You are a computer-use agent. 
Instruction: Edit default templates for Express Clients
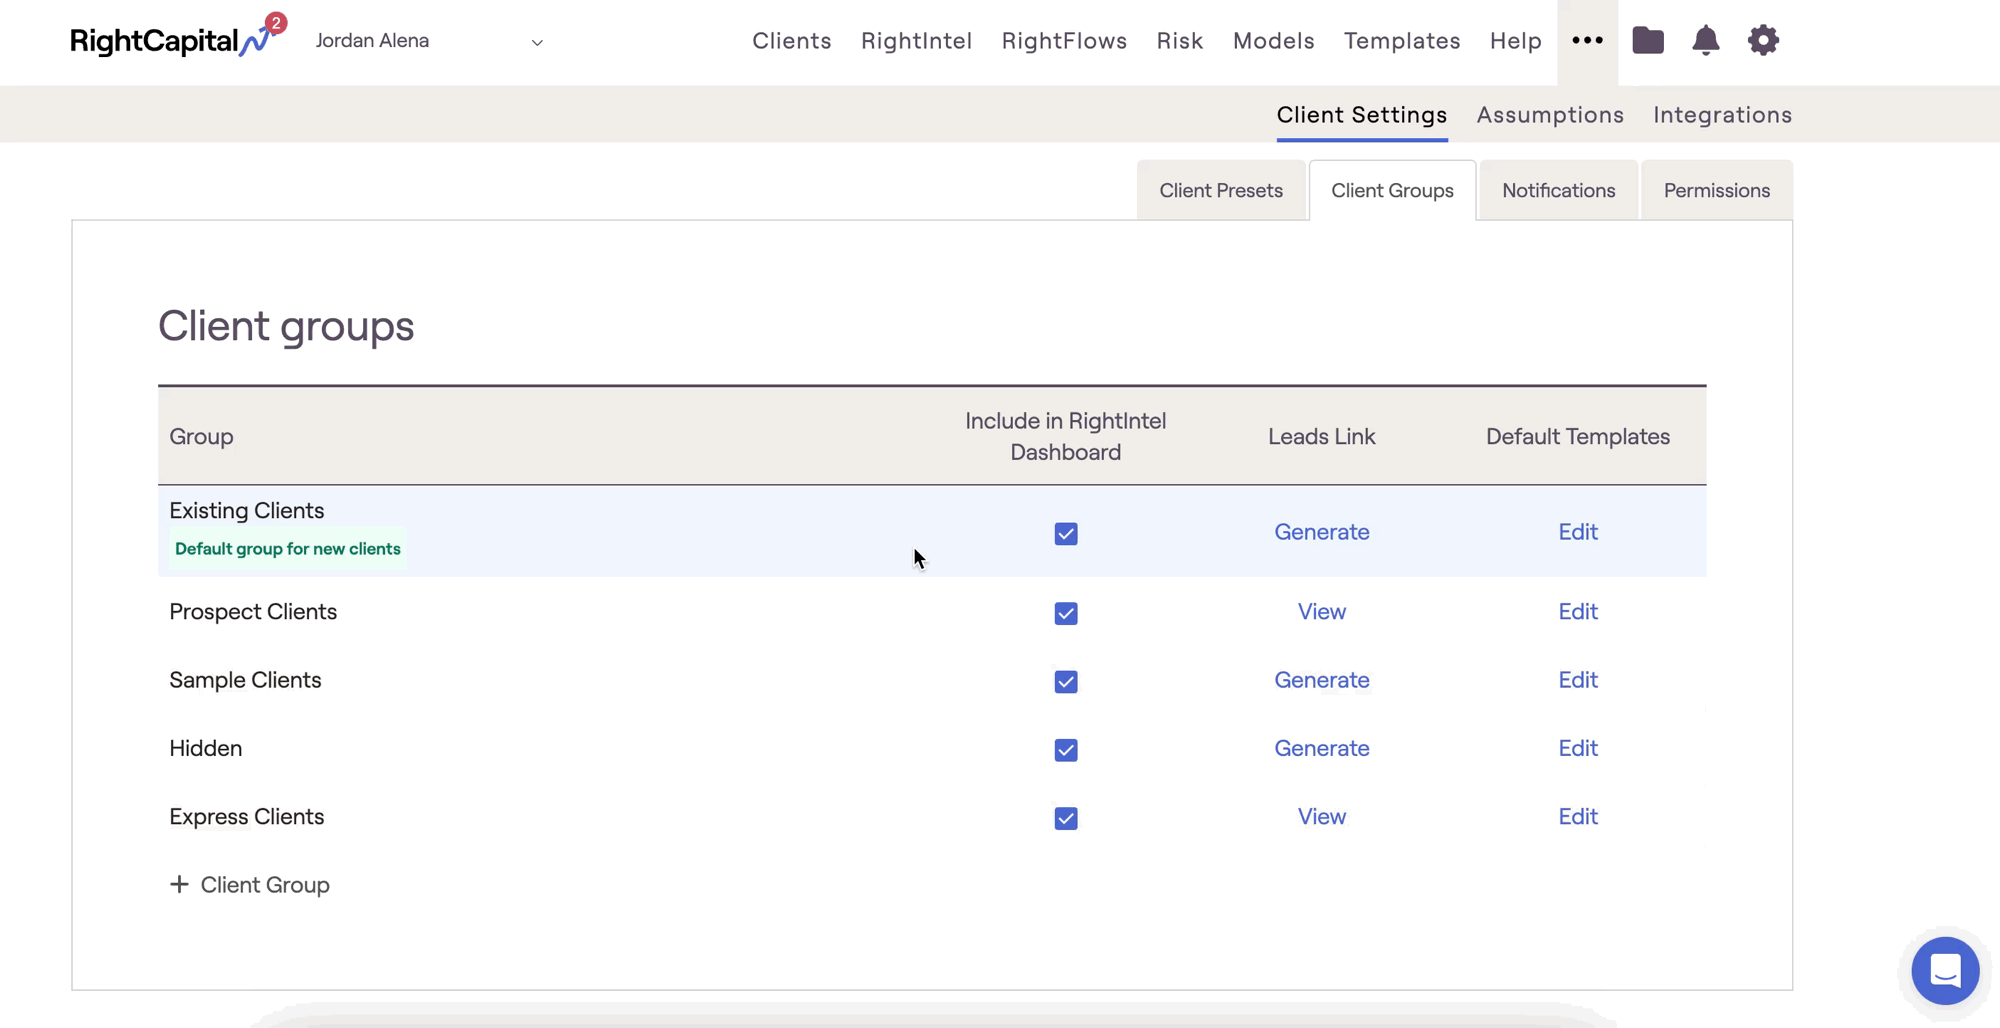(x=1577, y=817)
